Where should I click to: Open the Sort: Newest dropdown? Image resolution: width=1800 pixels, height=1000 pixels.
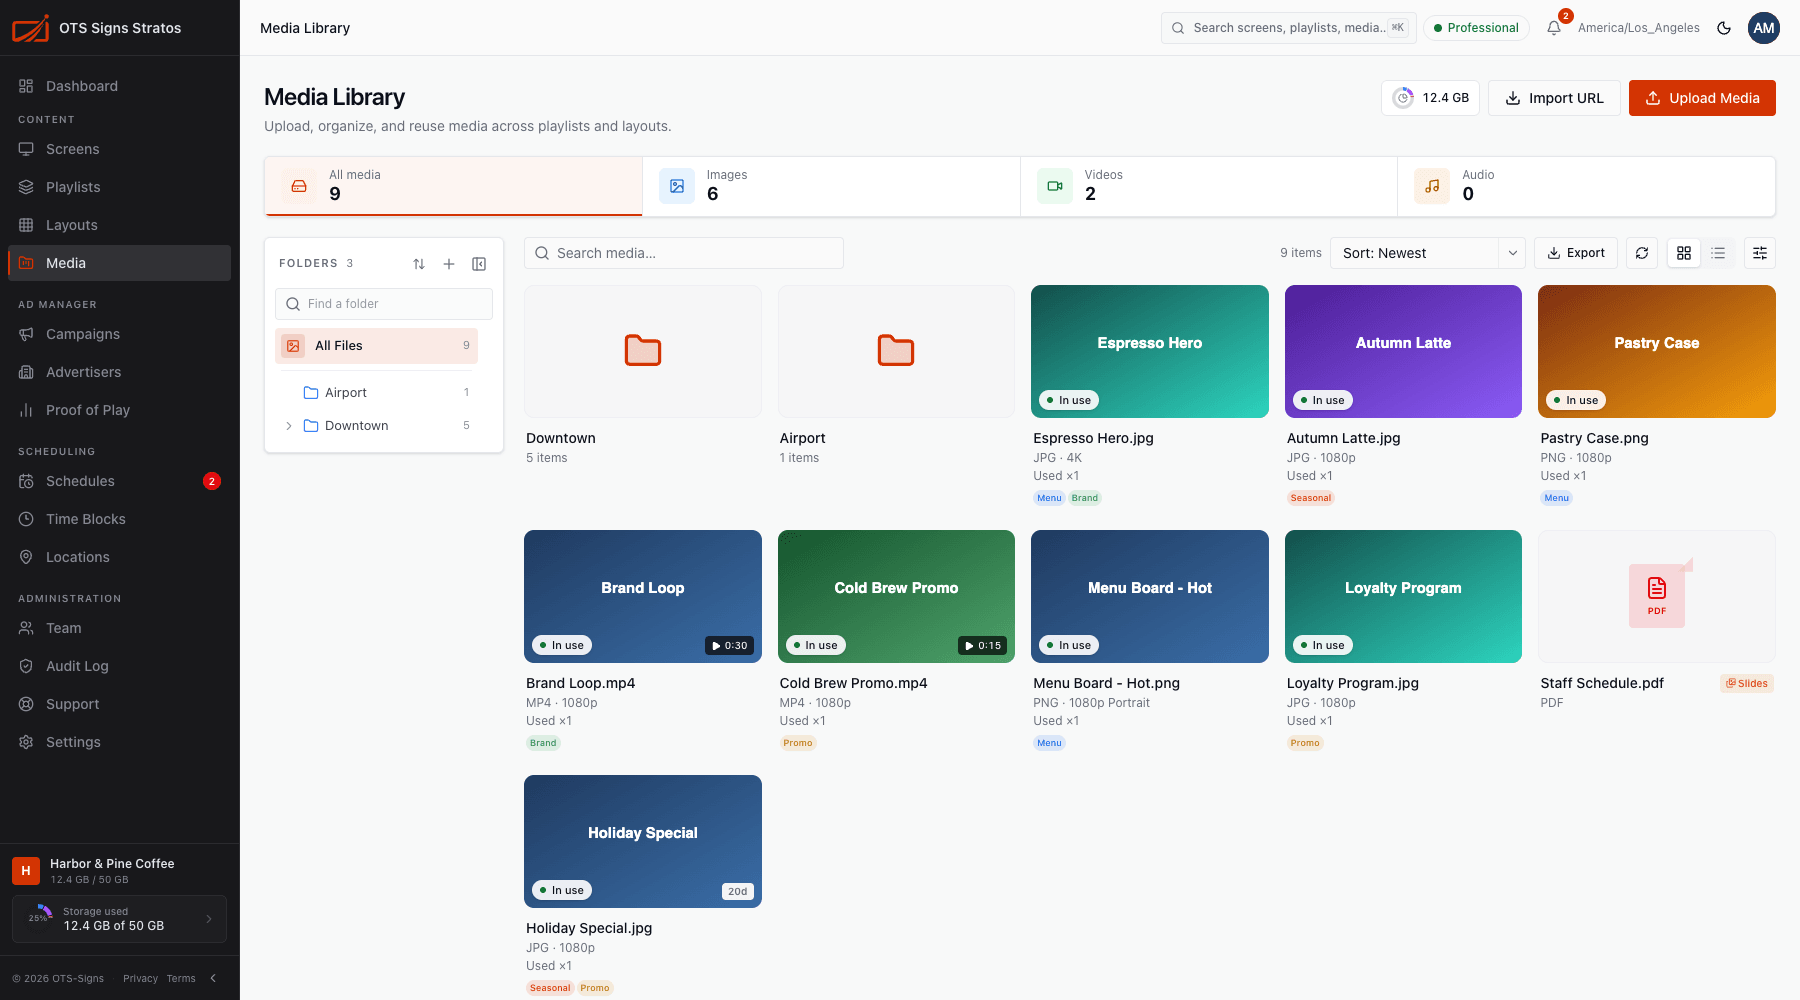point(1427,253)
